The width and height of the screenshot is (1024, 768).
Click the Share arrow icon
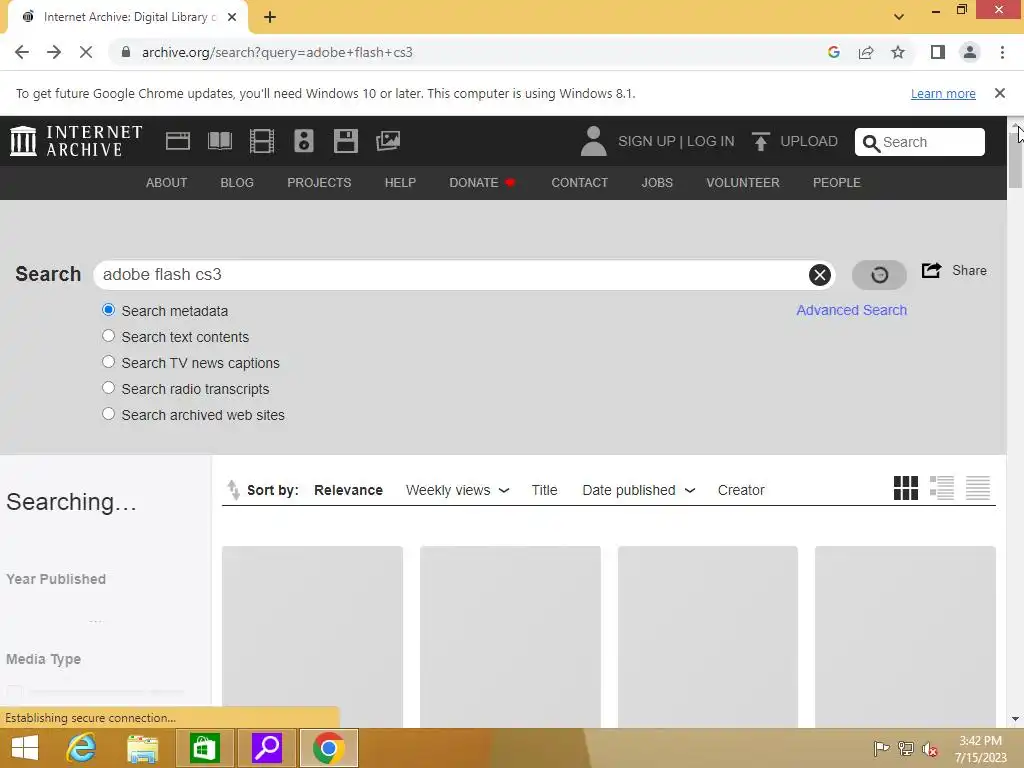(x=931, y=270)
